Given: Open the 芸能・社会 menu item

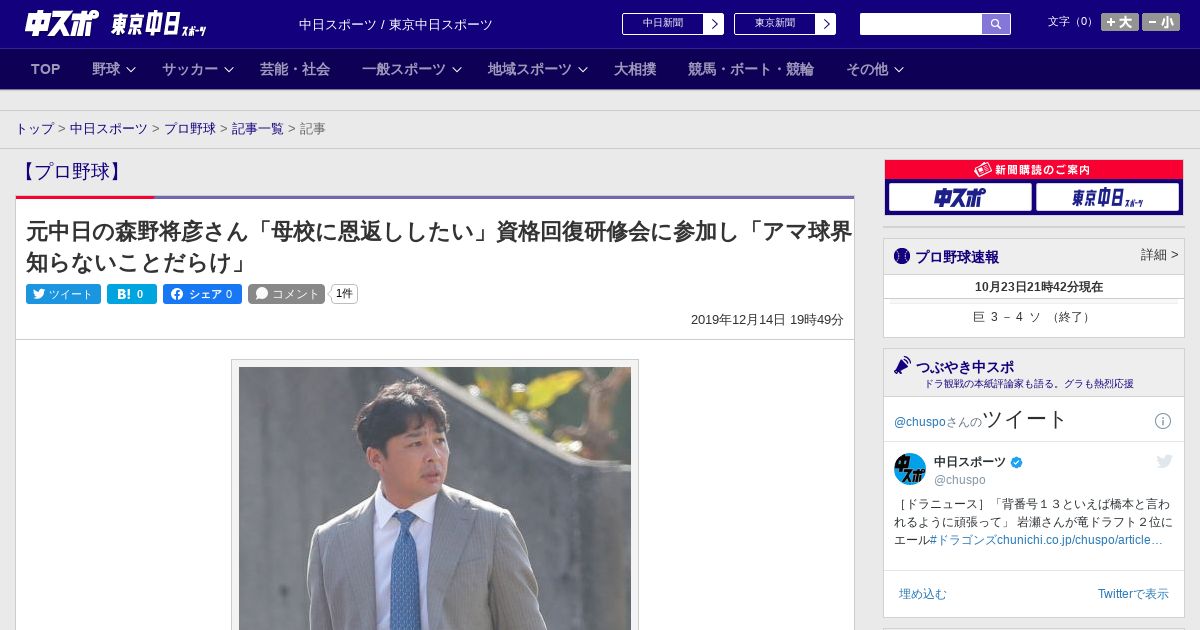Looking at the screenshot, I should point(295,69).
